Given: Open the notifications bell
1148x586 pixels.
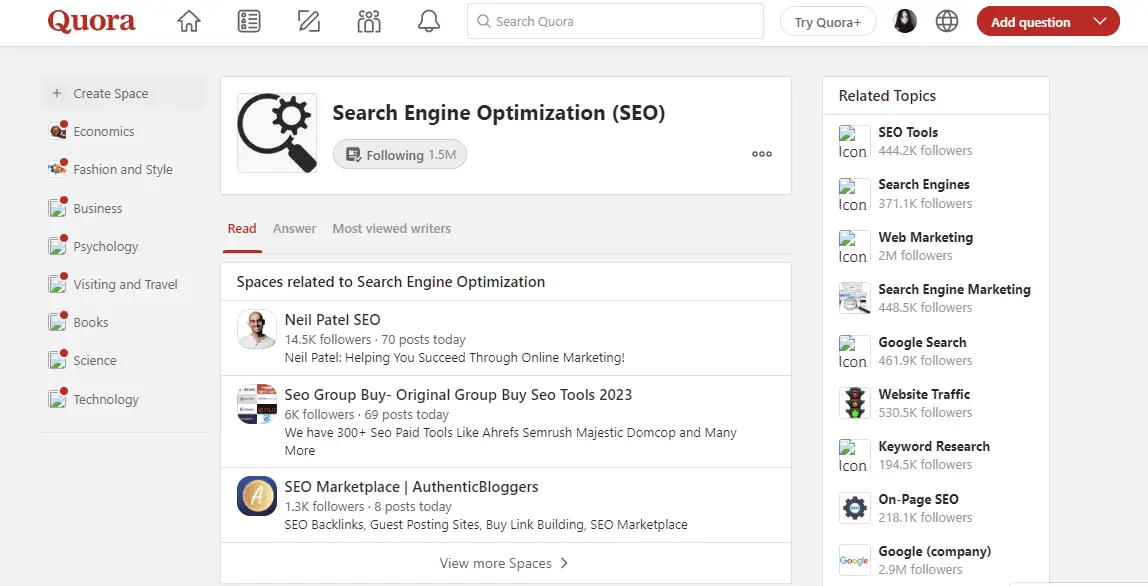Looking at the screenshot, I should click(x=429, y=21).
